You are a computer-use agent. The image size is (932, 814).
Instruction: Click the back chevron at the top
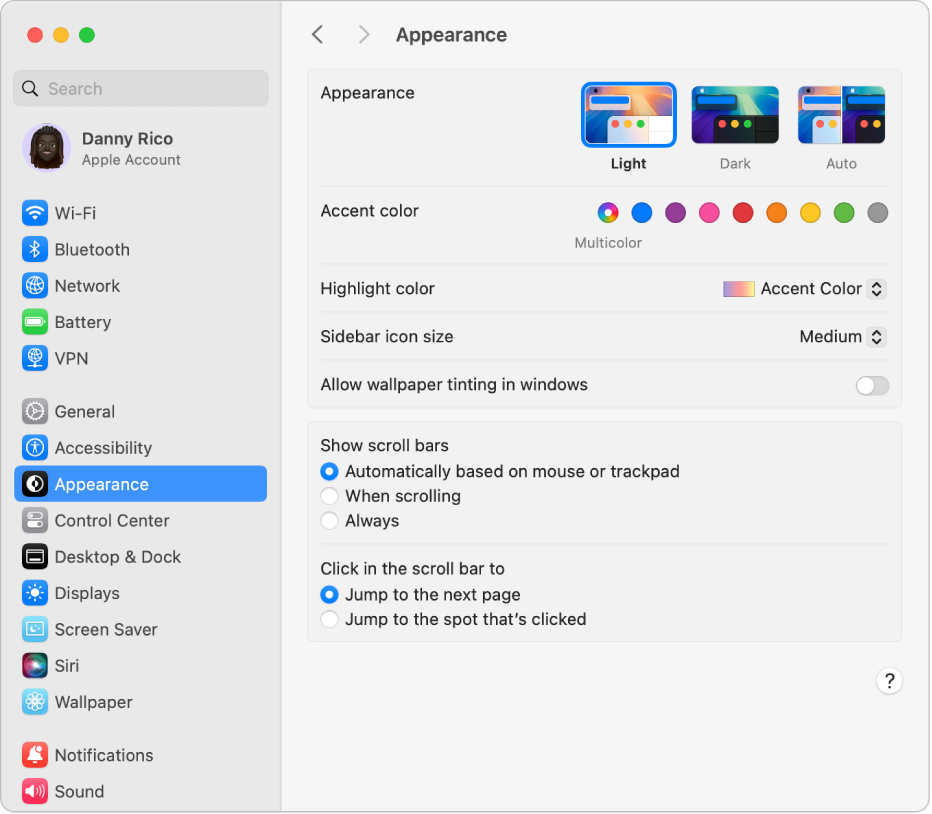317,34
